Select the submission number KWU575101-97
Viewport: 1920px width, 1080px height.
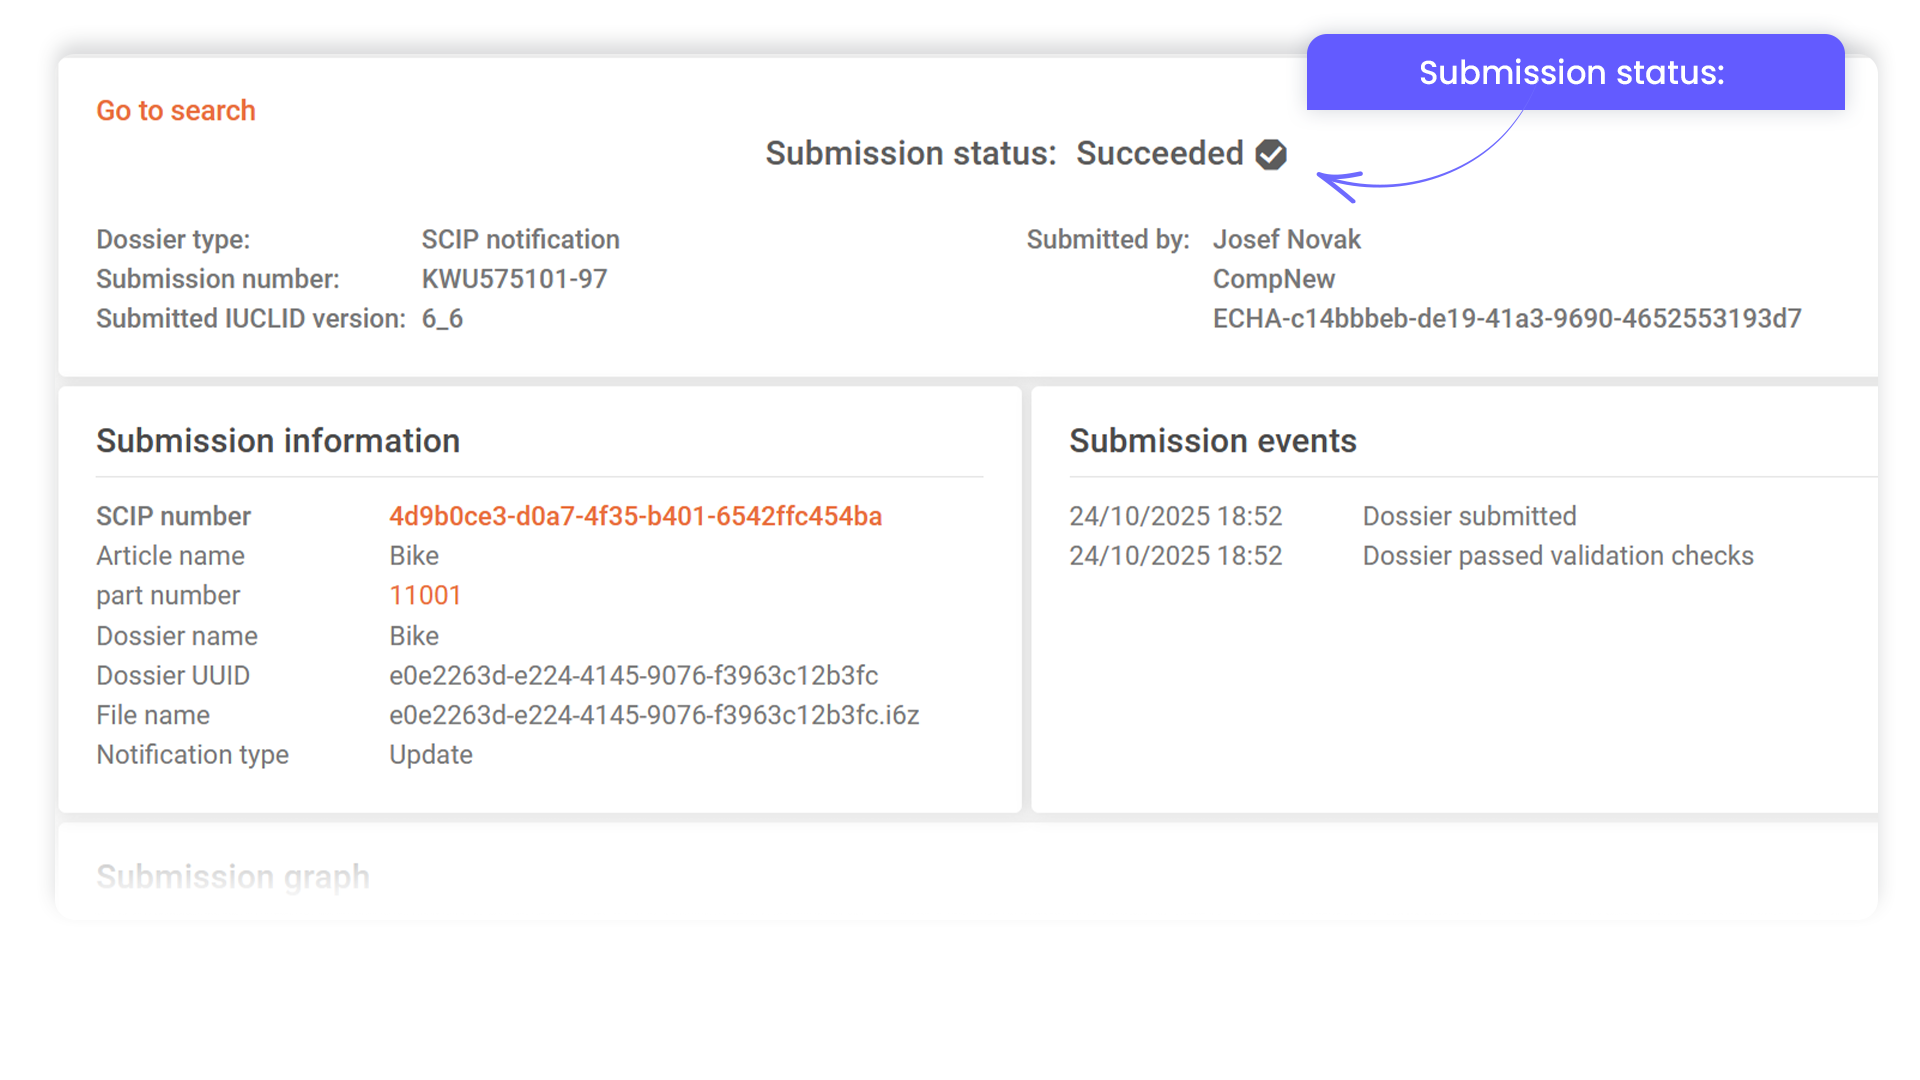pos(514,279)
